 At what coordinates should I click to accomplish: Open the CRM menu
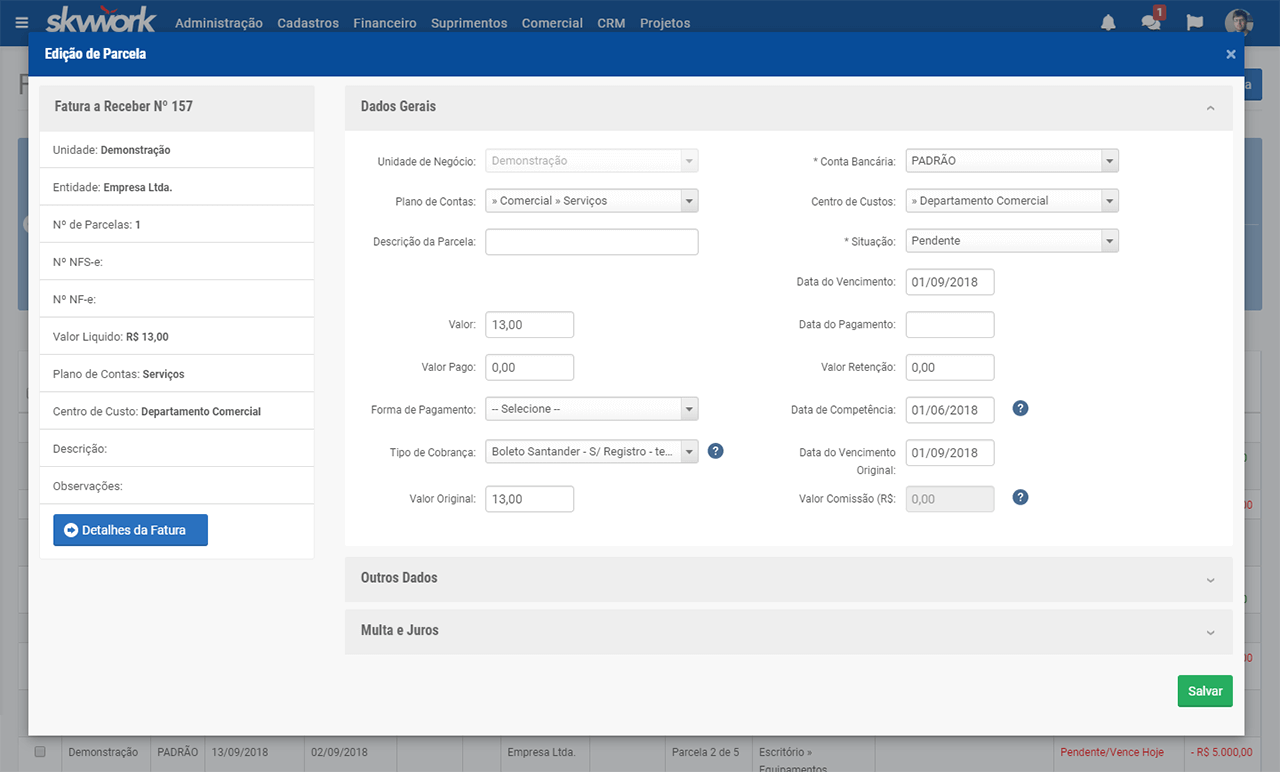(611, 23)
